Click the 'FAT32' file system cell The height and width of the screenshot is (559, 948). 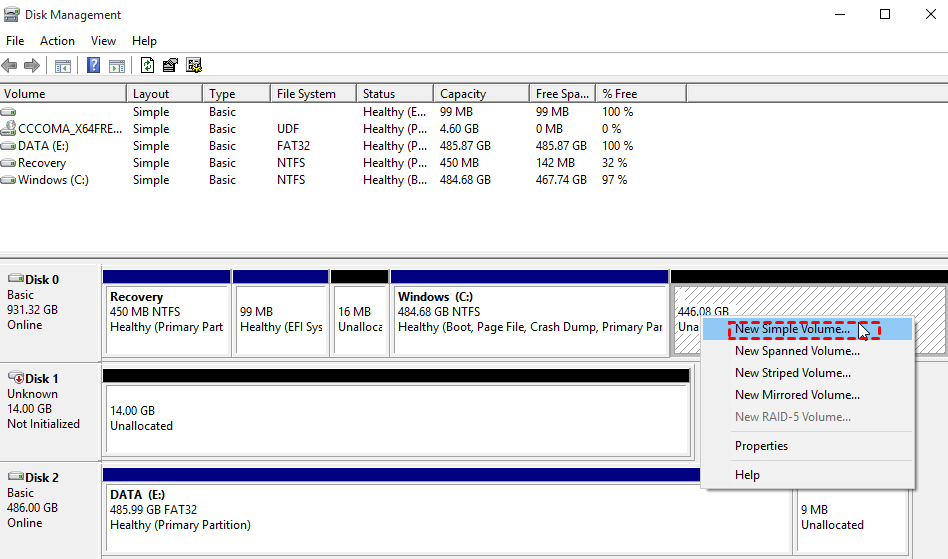(293, 146)
